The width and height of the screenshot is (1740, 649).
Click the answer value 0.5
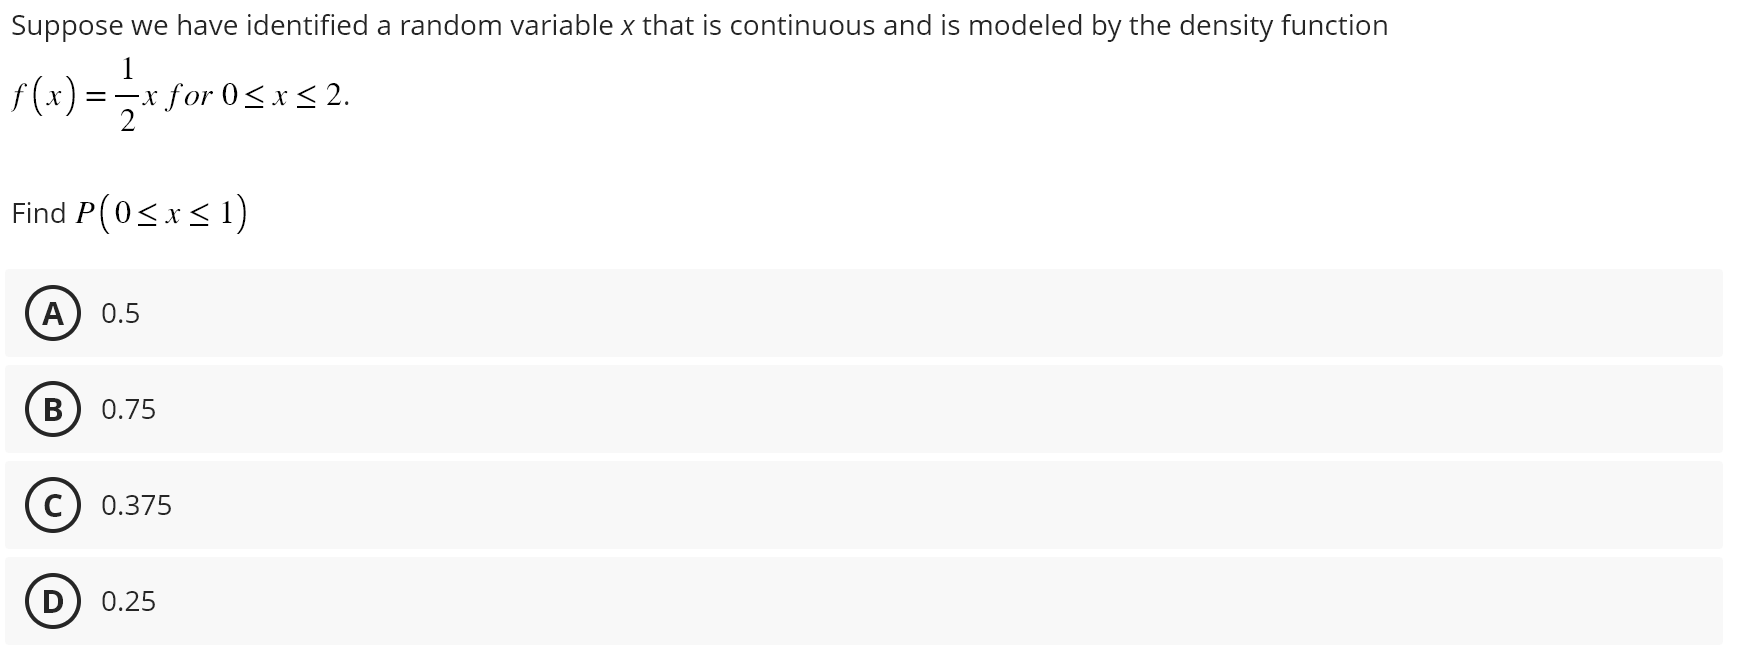tap(120, 314)
